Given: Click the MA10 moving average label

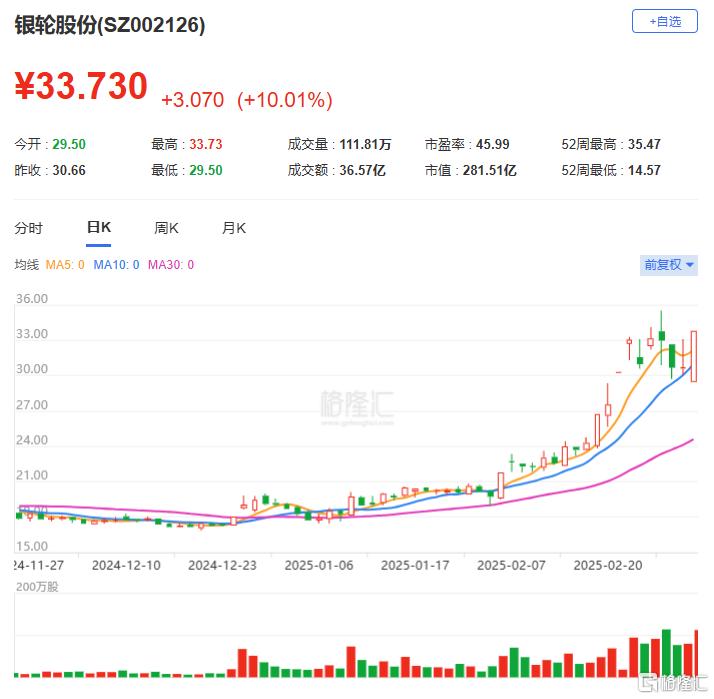Looking at the screenshot, I should [x=116, y=265].
